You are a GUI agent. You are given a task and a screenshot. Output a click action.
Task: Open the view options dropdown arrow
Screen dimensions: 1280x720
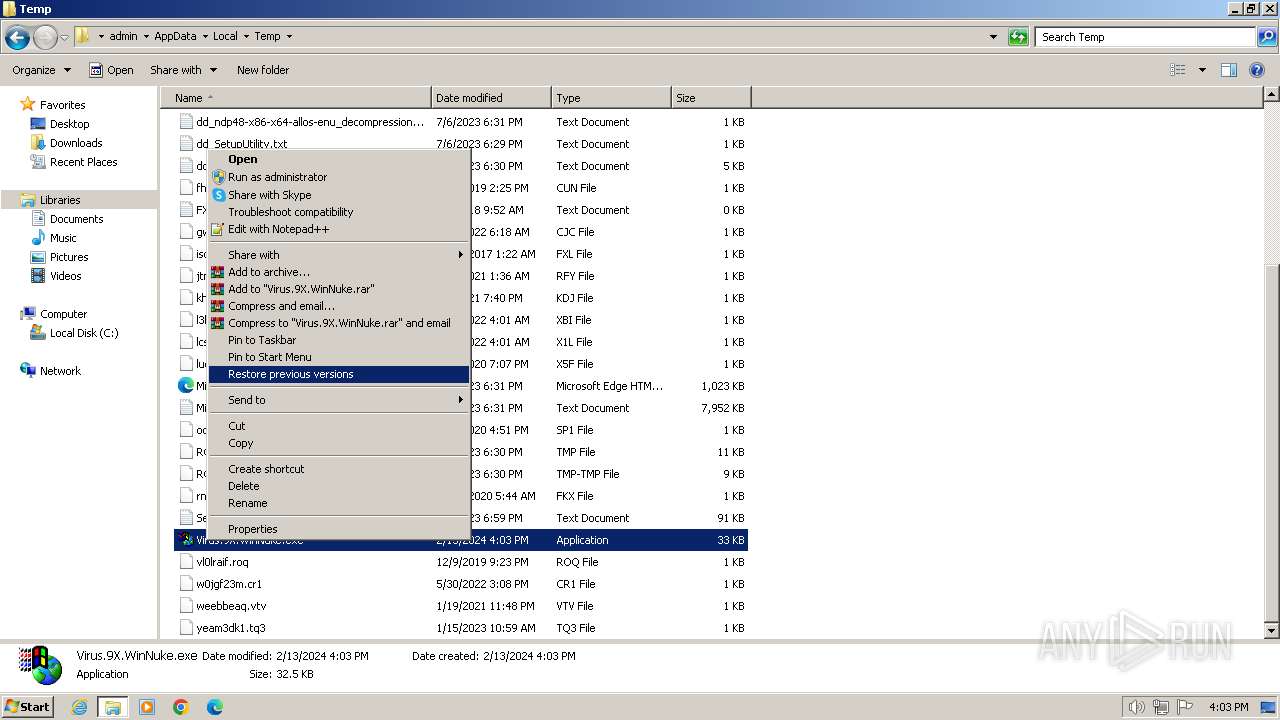[1202, 70]
